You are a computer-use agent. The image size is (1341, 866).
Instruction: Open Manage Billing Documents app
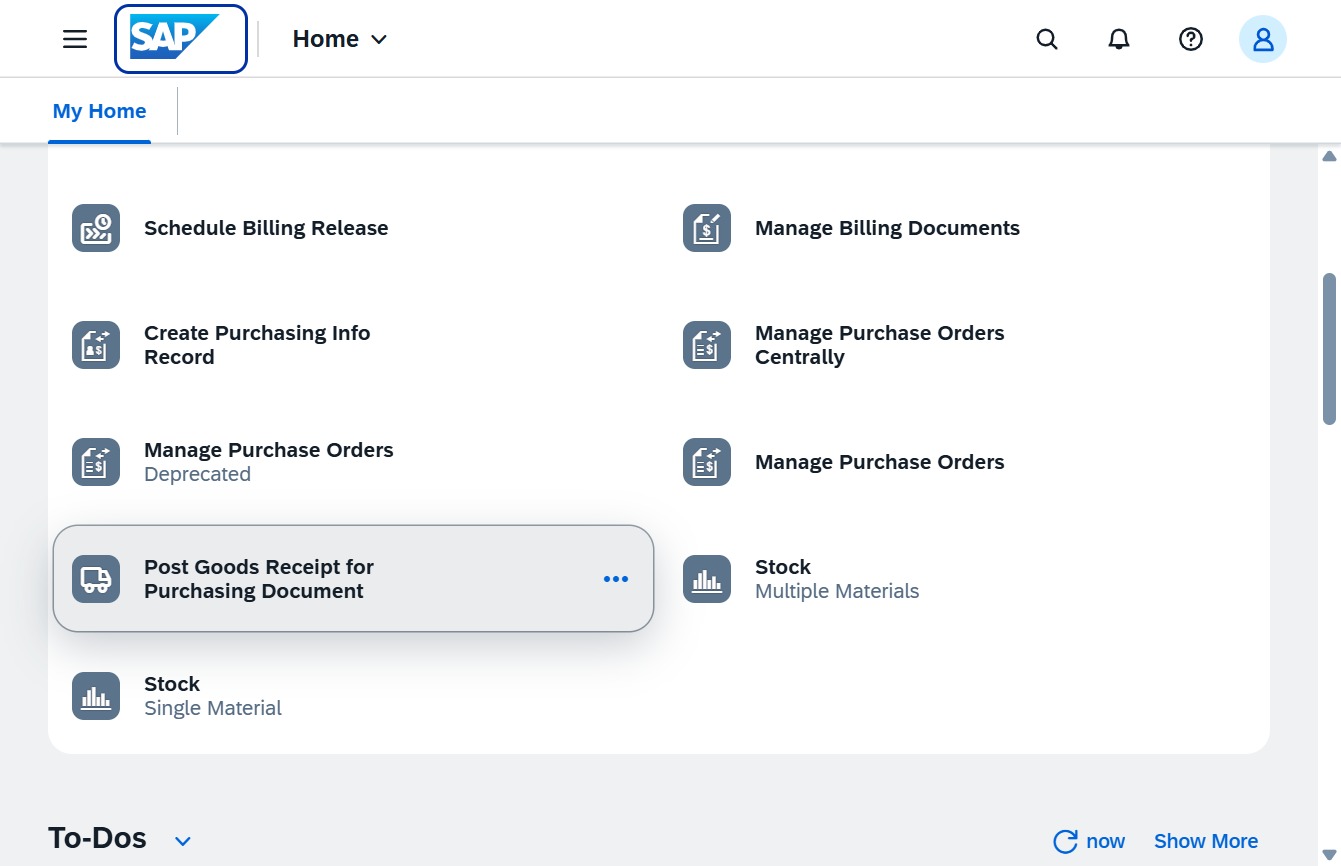[x=887, y=228]
